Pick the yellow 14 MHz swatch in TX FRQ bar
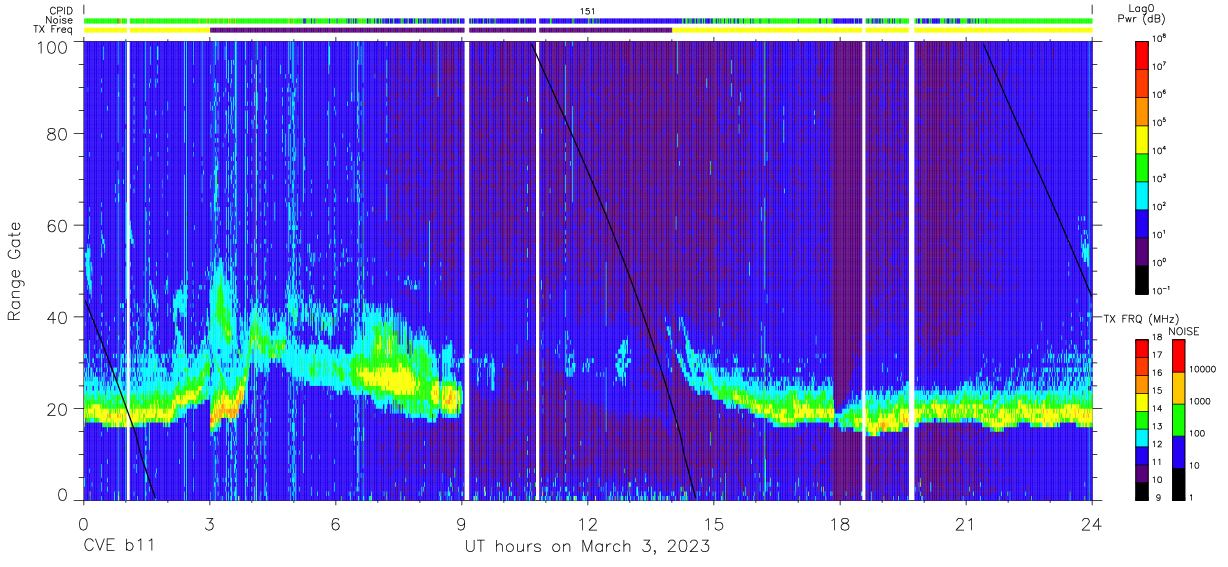 click(x=1143, y=402)
